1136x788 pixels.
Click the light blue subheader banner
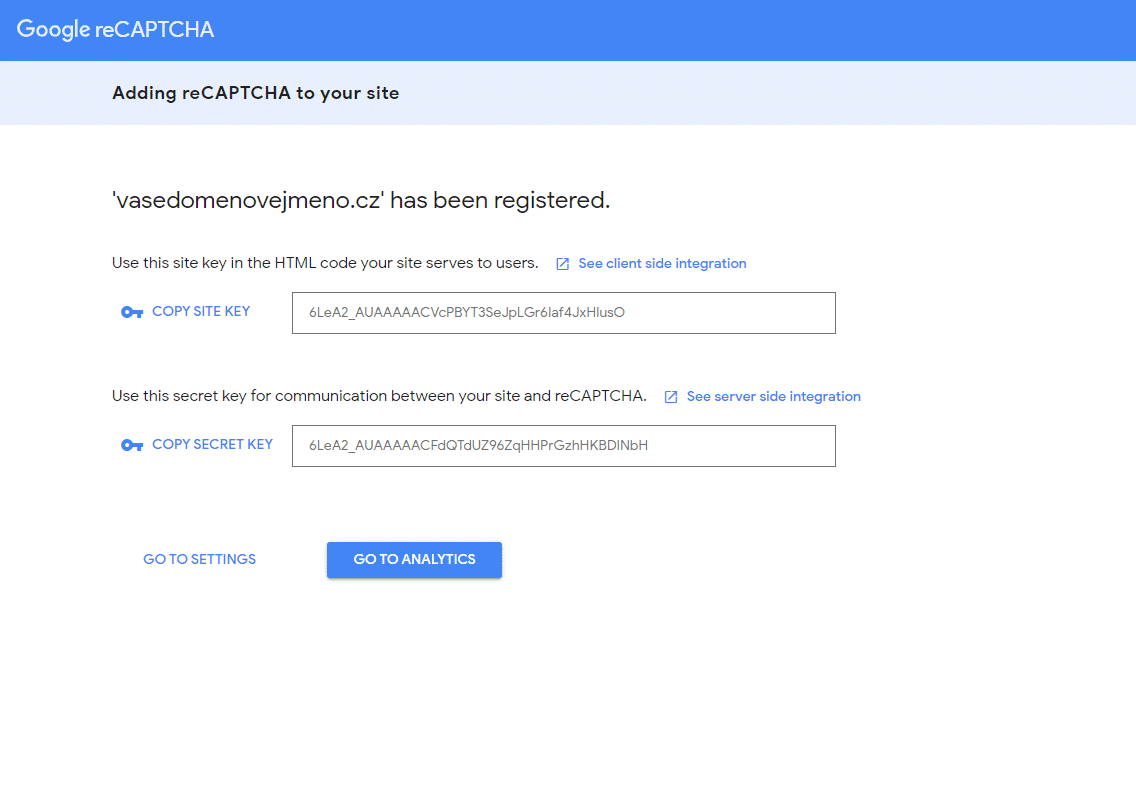(568, 93)
